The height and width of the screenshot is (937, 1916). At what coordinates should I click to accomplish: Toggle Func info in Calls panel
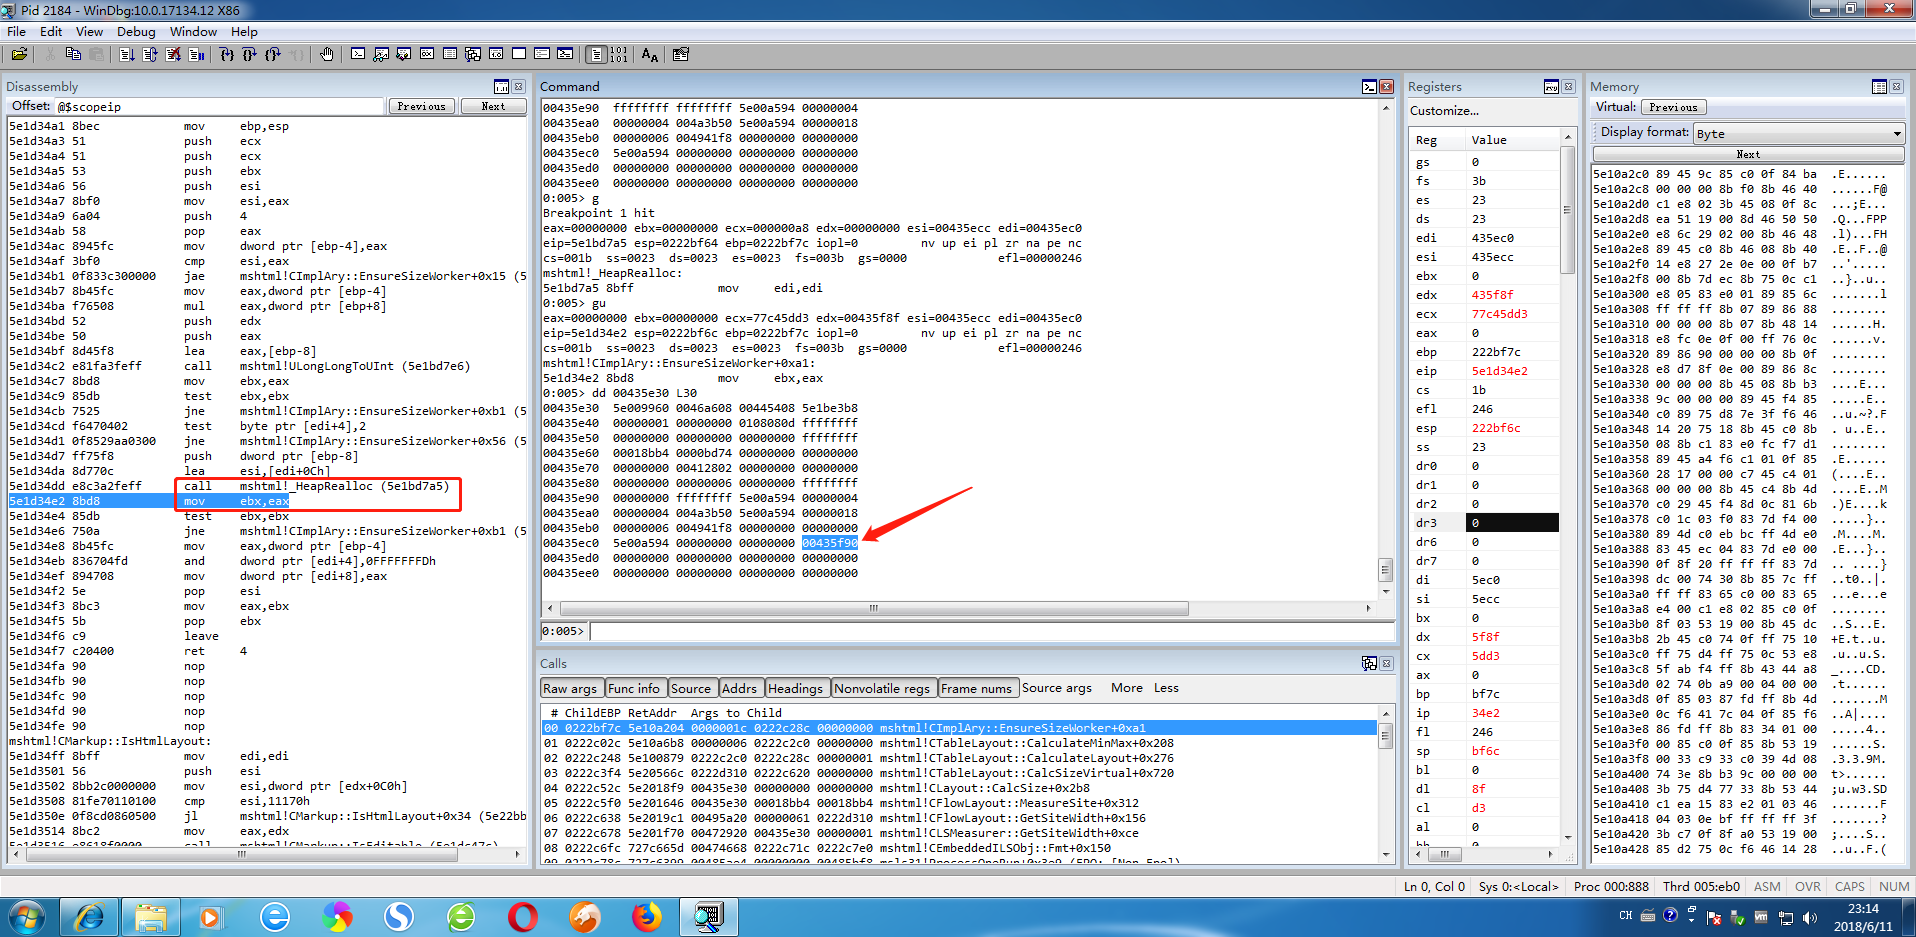[634, 688]
